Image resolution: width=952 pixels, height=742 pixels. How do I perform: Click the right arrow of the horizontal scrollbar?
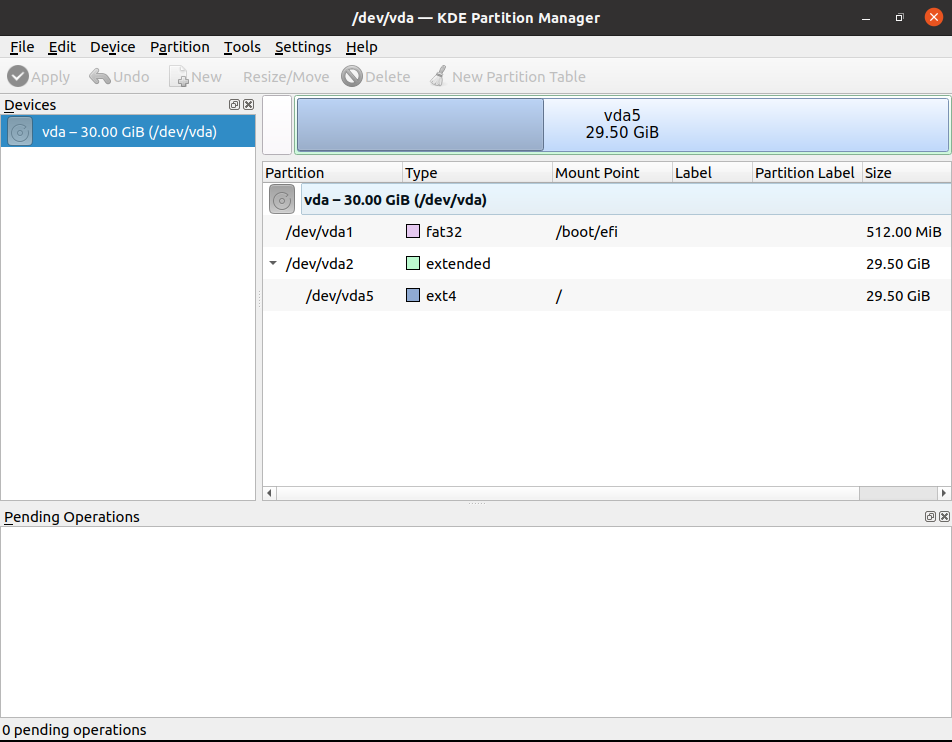click(944, 493)
